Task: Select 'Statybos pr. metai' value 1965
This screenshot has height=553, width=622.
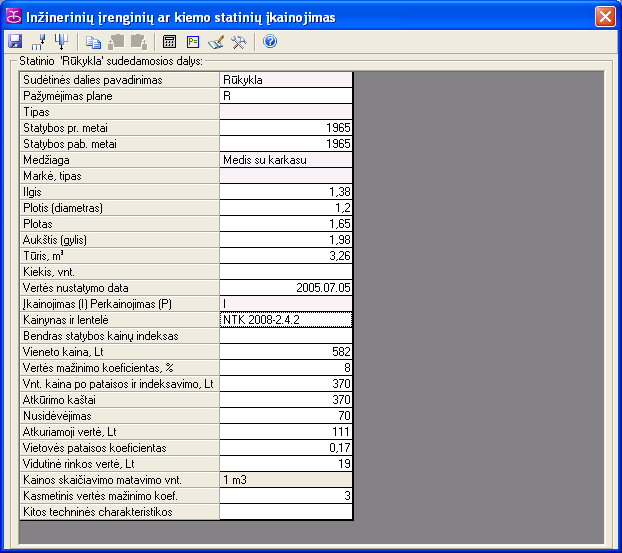Action: (286, 128)
